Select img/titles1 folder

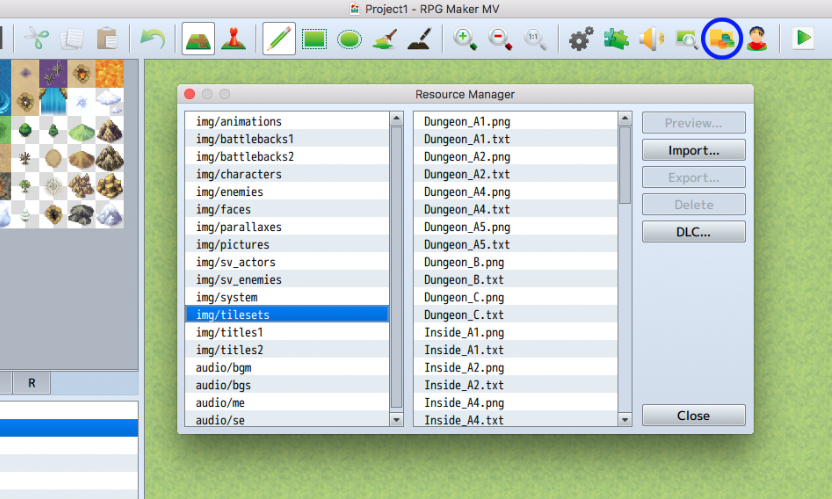287,332
